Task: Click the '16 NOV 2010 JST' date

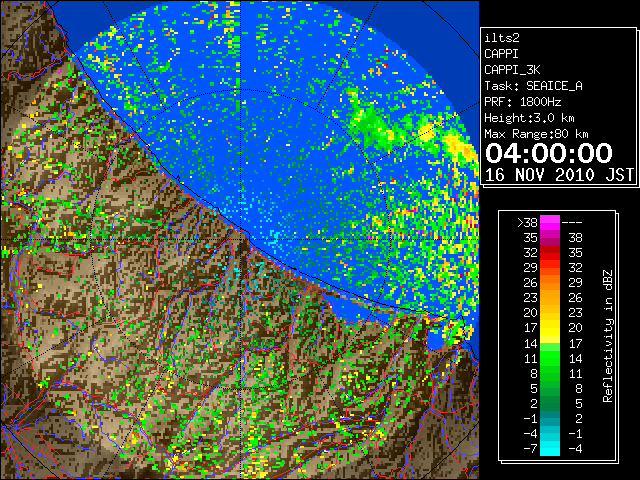Action: (x=559, y=175)
